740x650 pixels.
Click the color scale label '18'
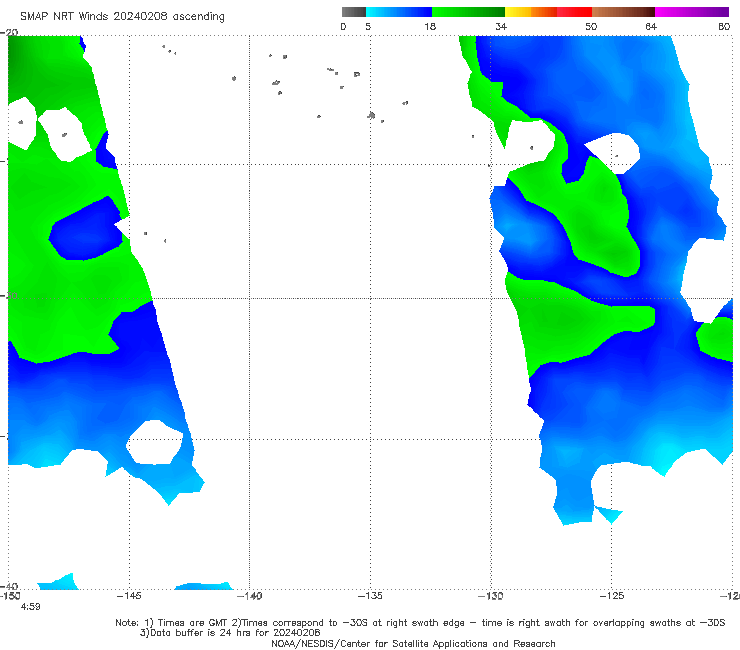coord(430,26)
